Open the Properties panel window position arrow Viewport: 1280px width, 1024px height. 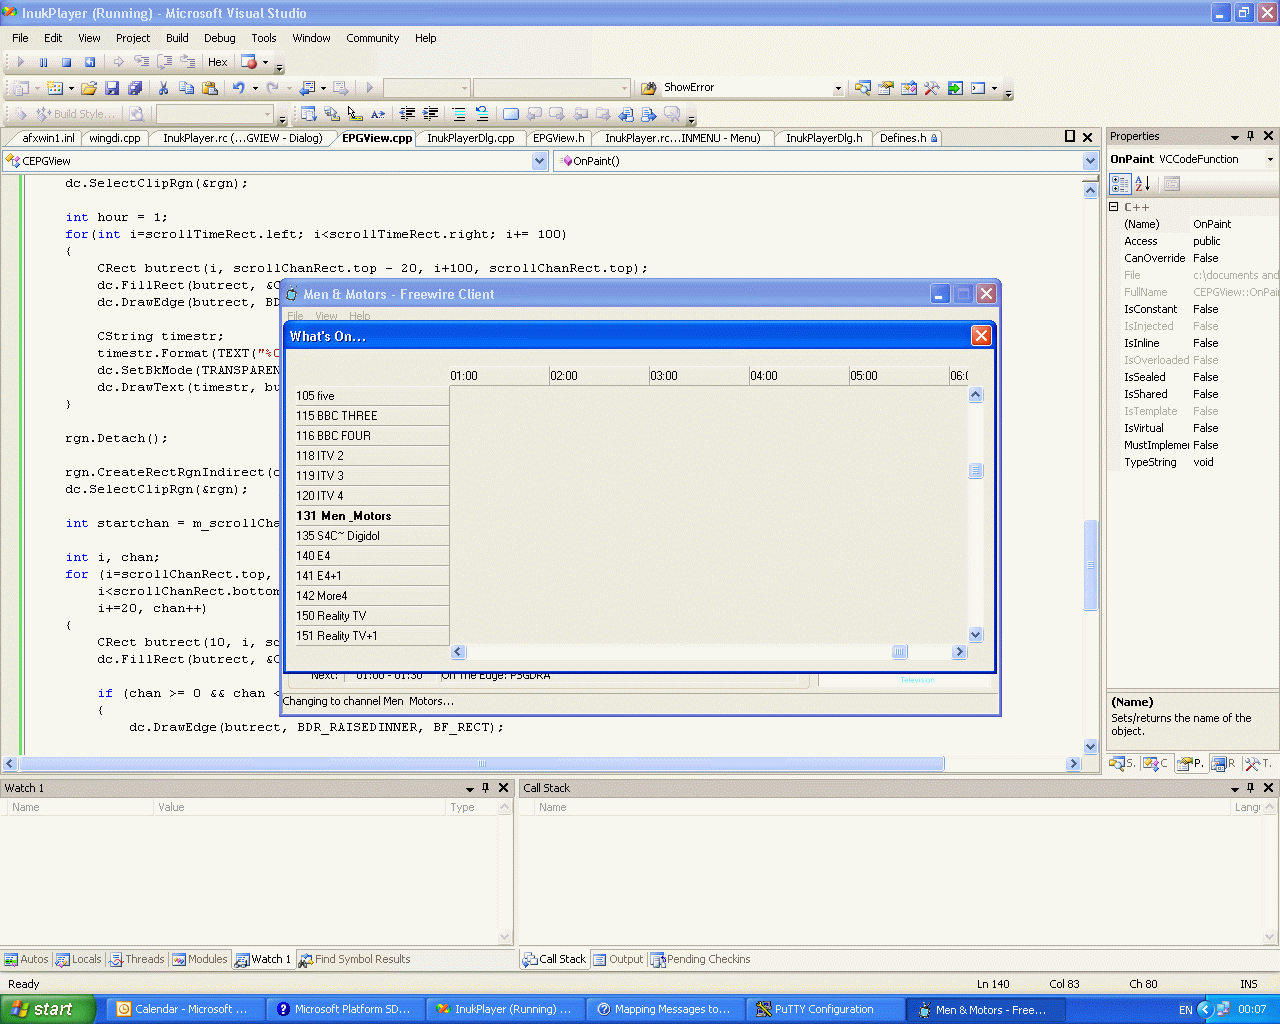point(1234,136)
